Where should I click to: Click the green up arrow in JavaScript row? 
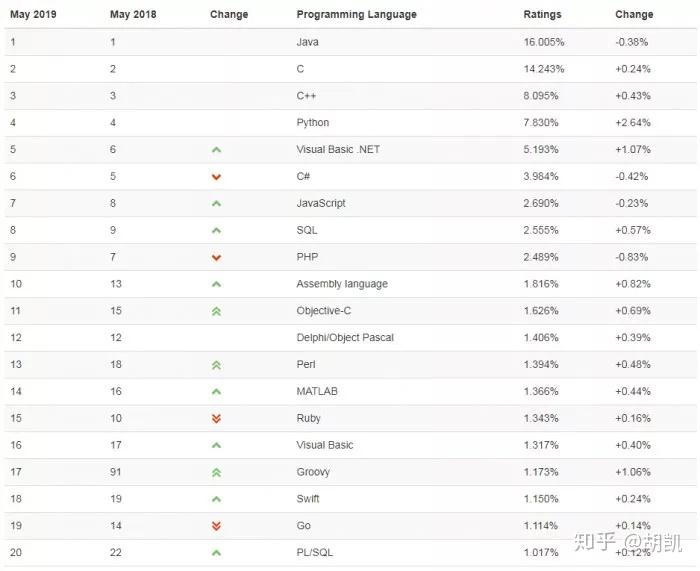click(216, 203)
